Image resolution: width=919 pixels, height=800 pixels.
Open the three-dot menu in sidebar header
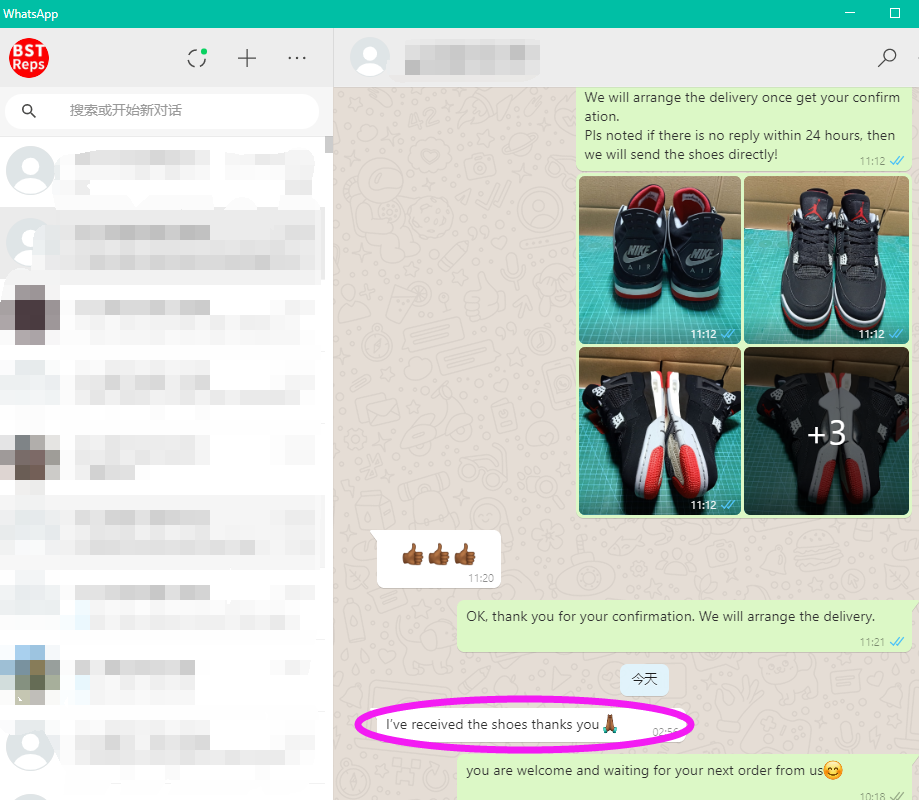(297, 58)
